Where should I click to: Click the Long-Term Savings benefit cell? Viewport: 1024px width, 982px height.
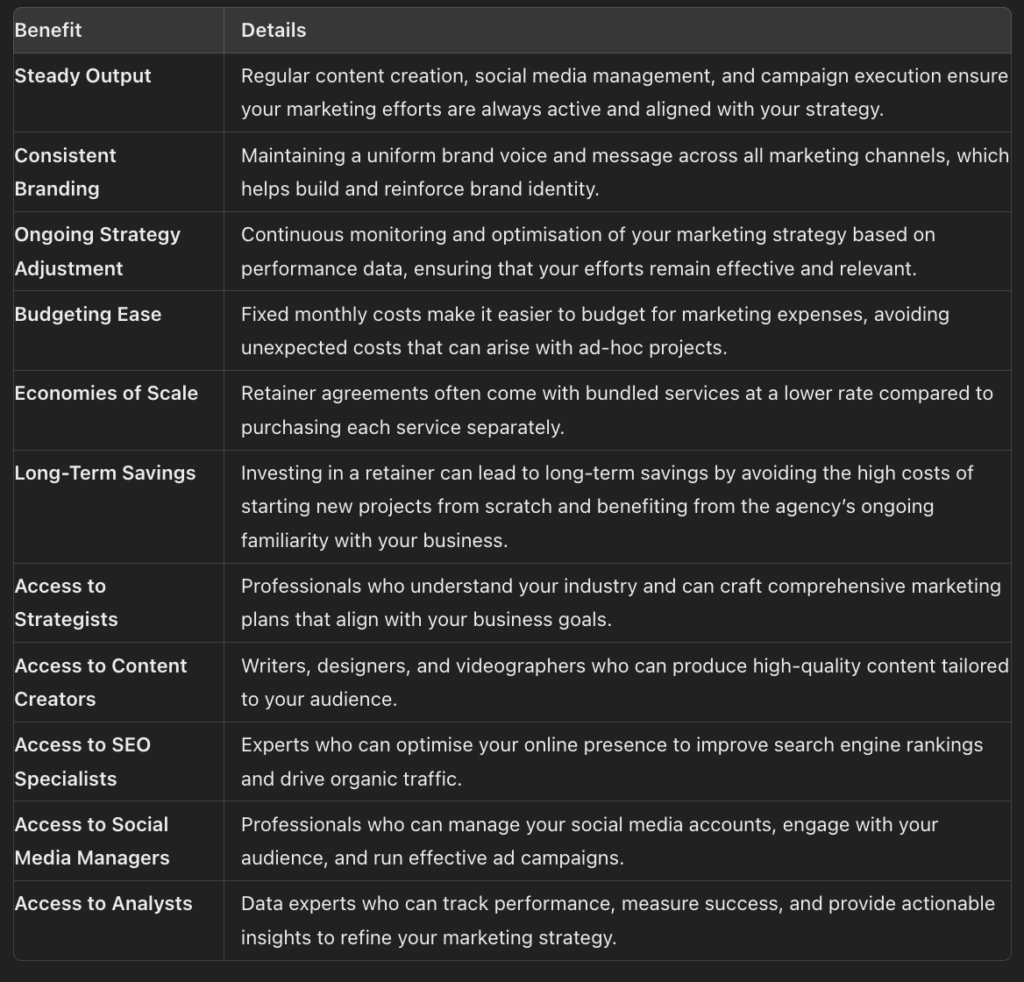(105, 473)
